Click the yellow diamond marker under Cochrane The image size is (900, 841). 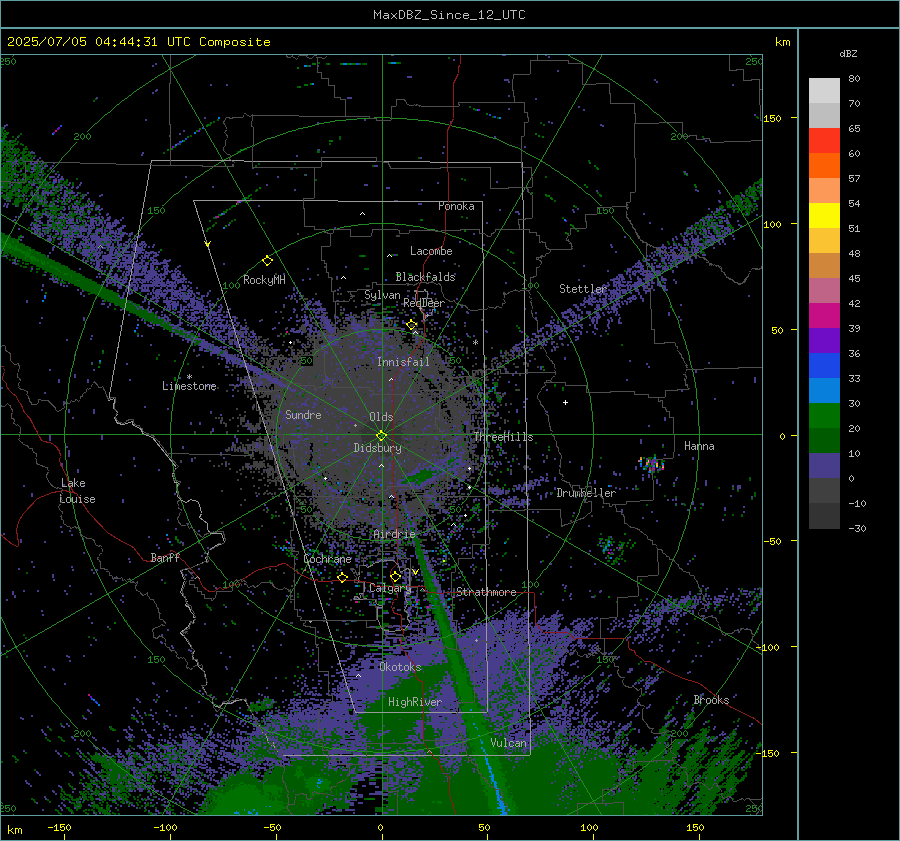[x=342, y=577]
